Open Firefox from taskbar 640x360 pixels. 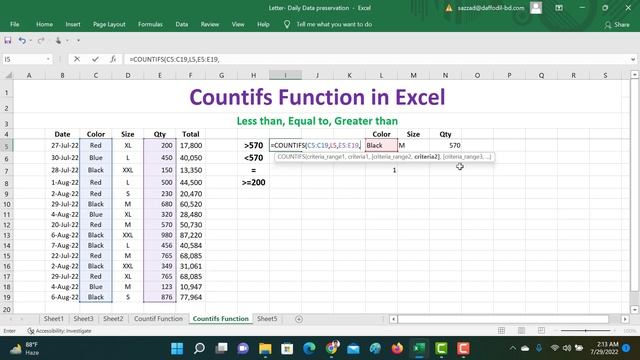397,349
